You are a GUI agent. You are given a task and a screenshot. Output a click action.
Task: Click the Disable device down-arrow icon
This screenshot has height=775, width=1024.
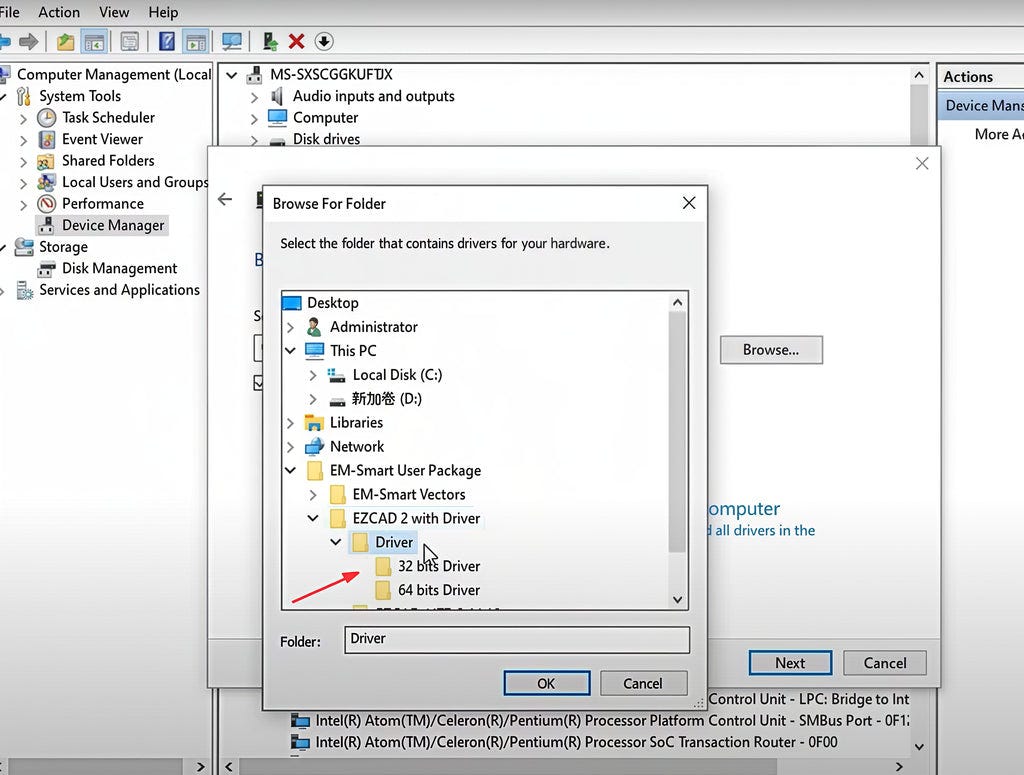pyautogui.click(x=324, y=42)
